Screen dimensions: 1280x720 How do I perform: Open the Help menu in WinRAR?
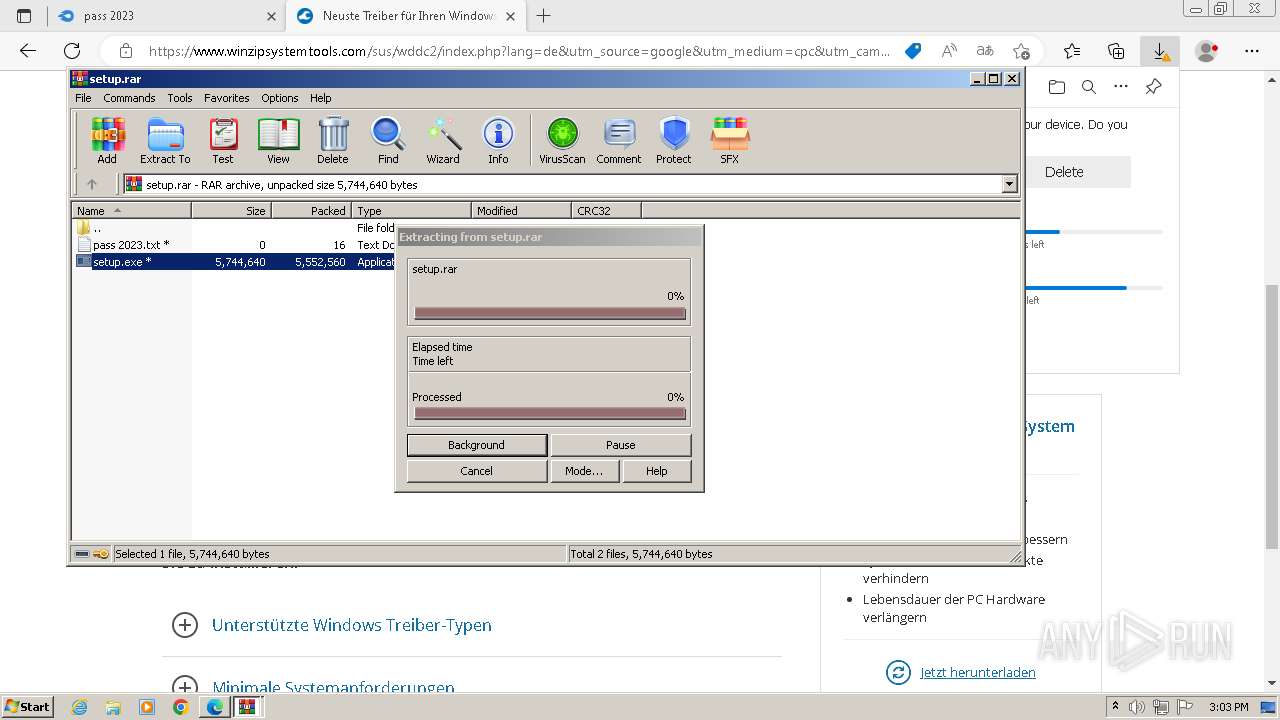pyautogui.click(x=320, y=98)
